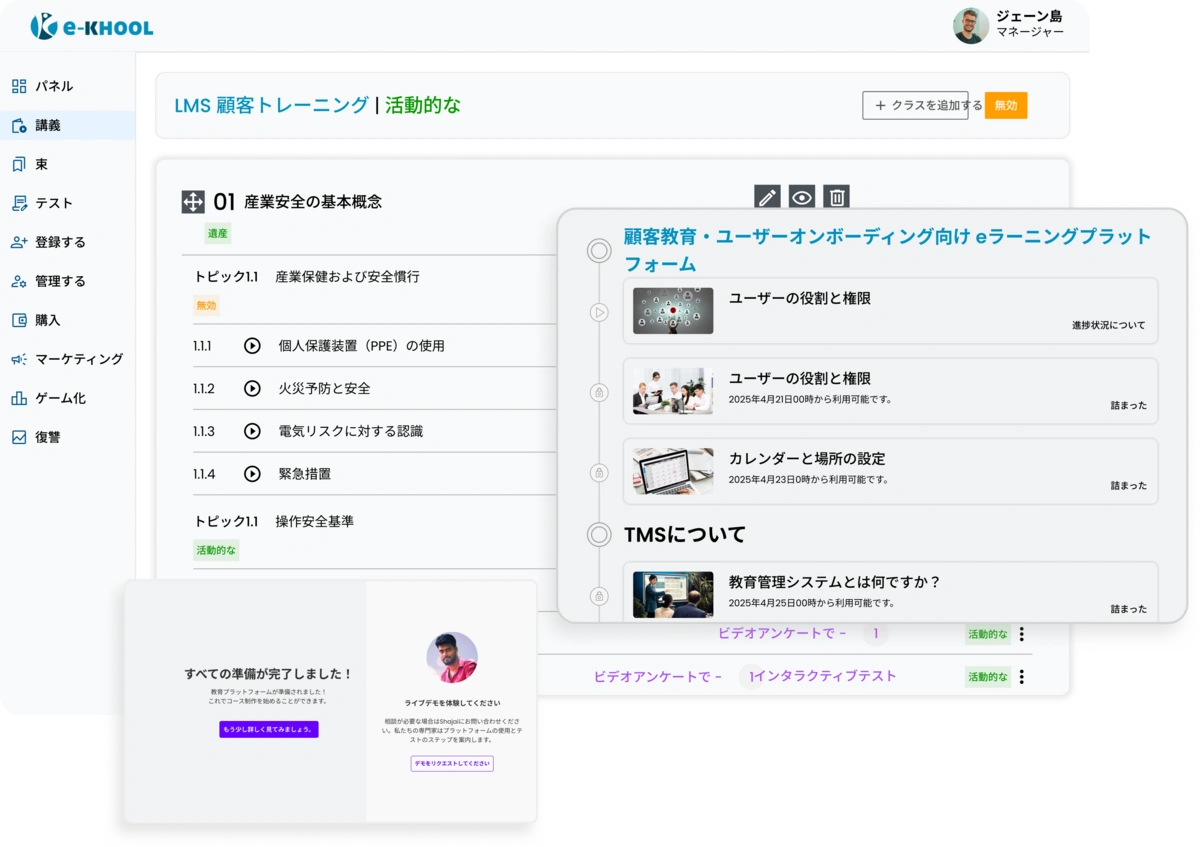The image size is (1200, 847).
Task: Open the kebab menu on the インタラクティブテスト row
Action: [x=1021, y=677]
